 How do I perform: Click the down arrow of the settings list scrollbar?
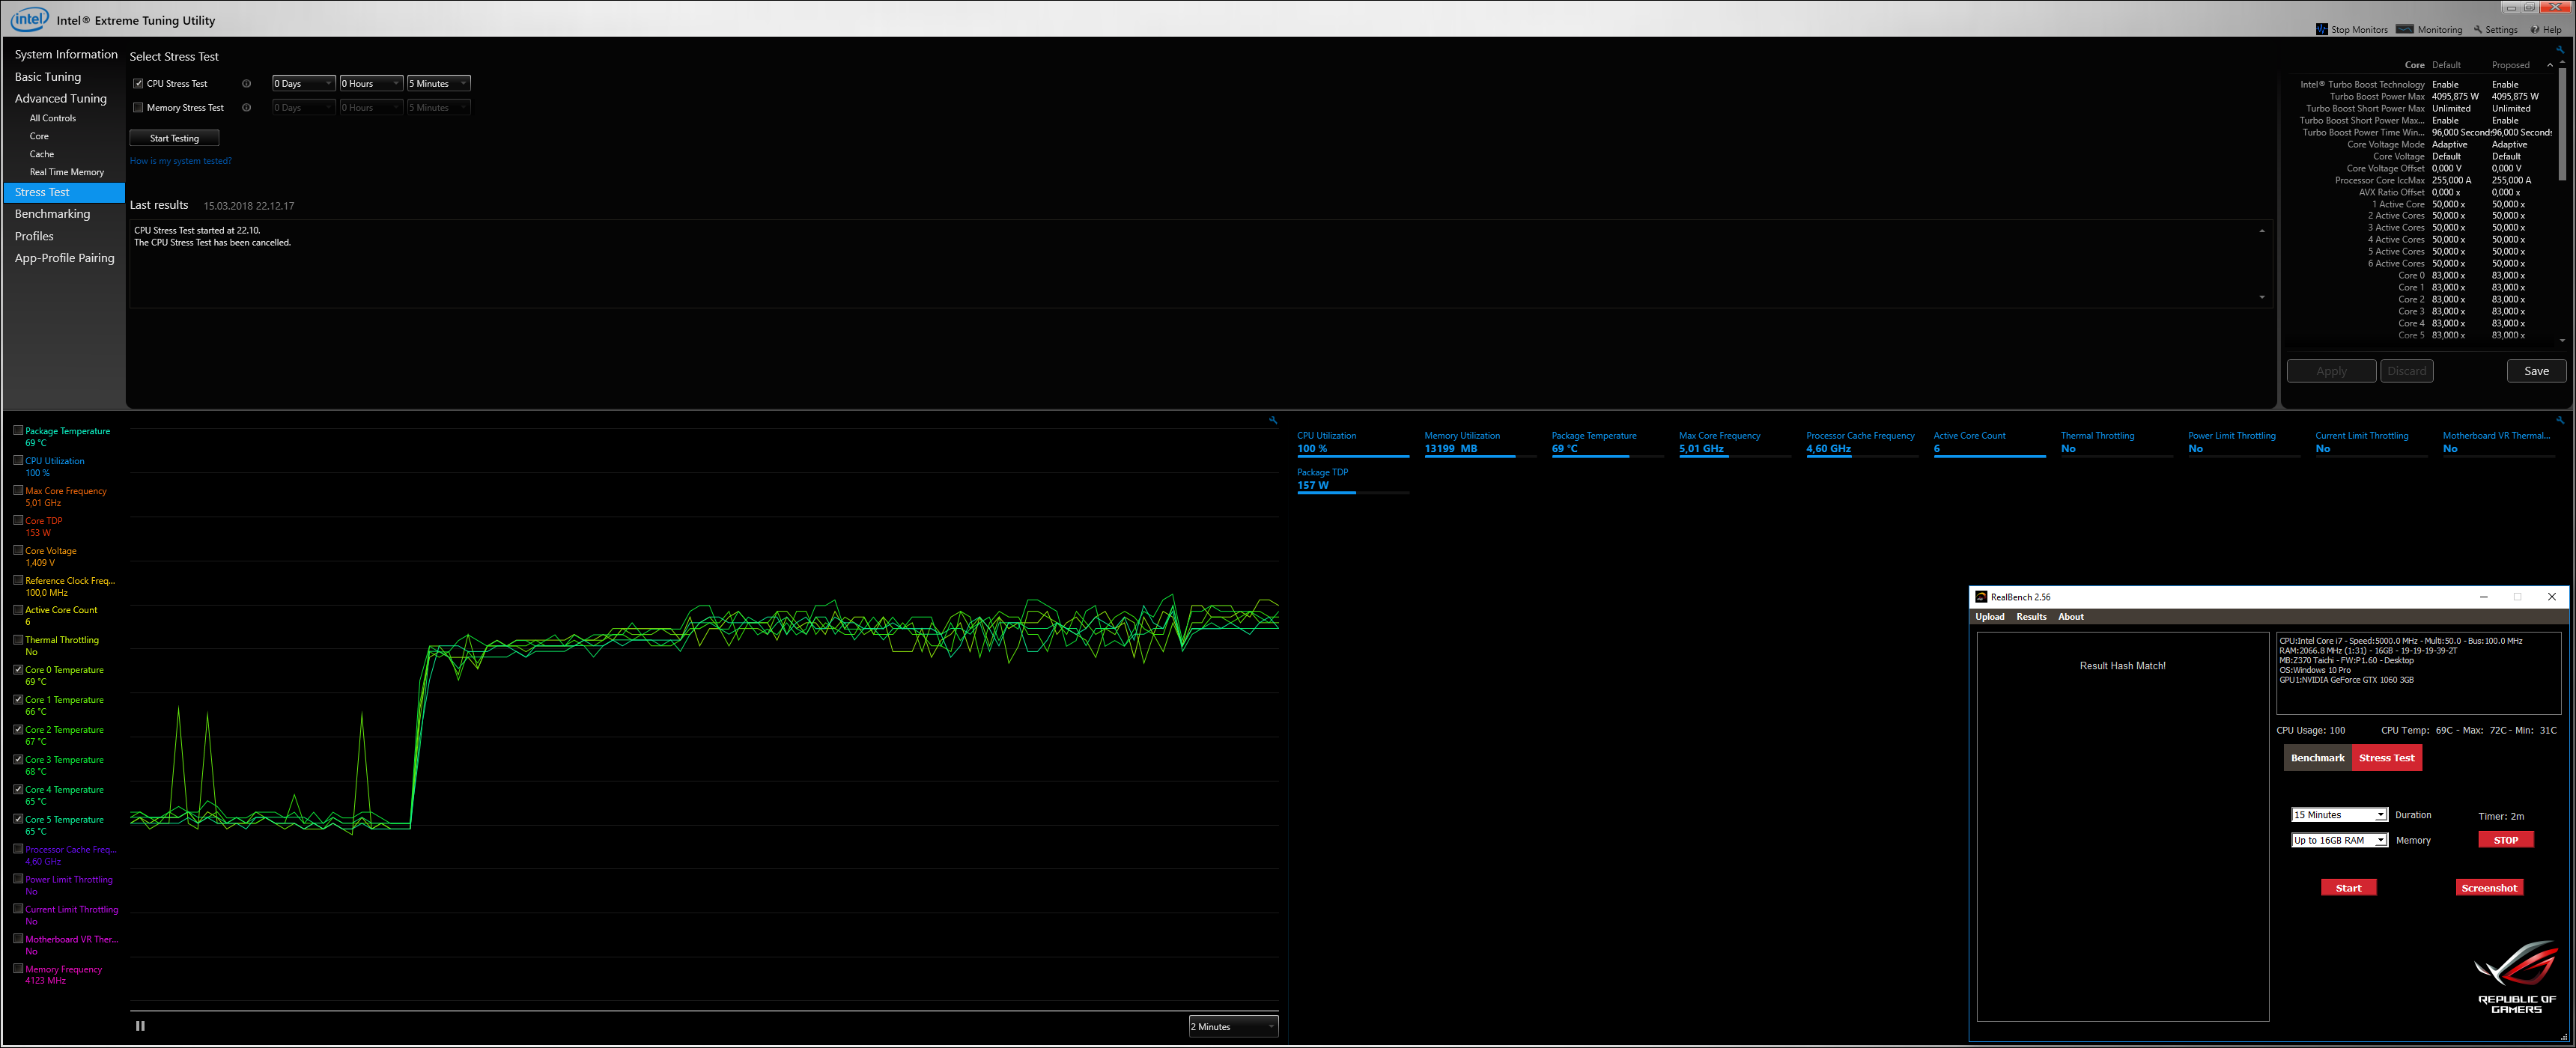click(2562, 340)
